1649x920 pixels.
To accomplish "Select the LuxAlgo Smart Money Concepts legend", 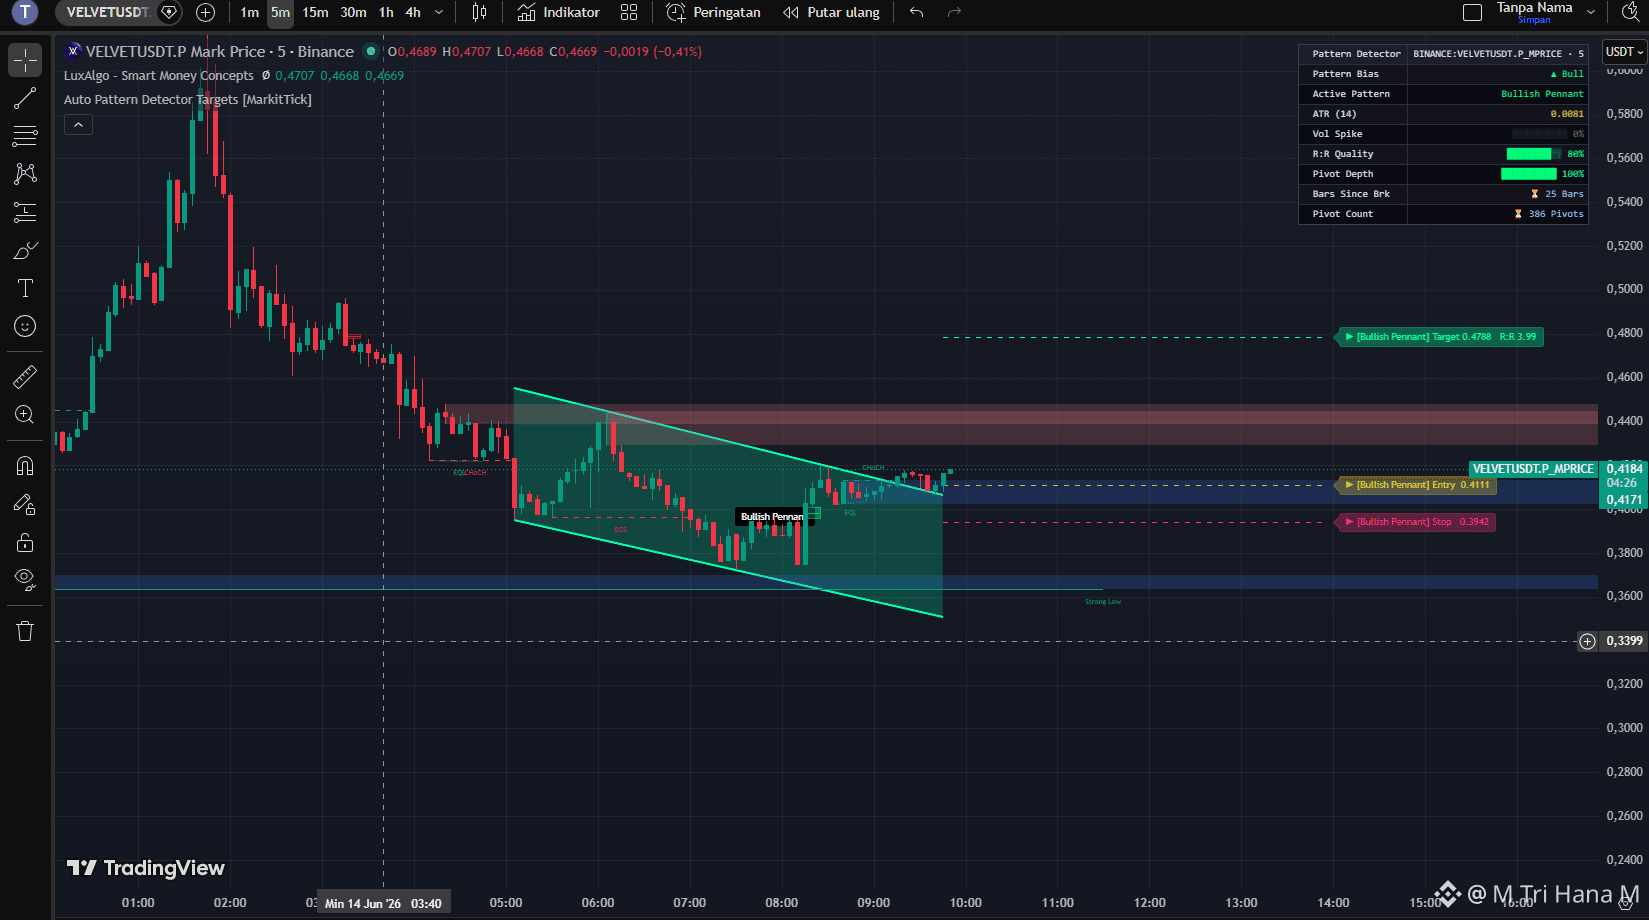I will tap(159, 76).
